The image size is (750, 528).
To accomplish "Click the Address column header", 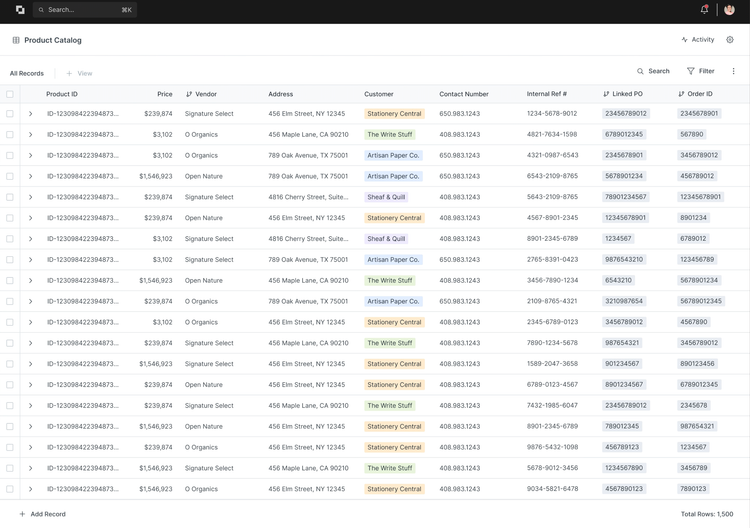I will point(280,94).
